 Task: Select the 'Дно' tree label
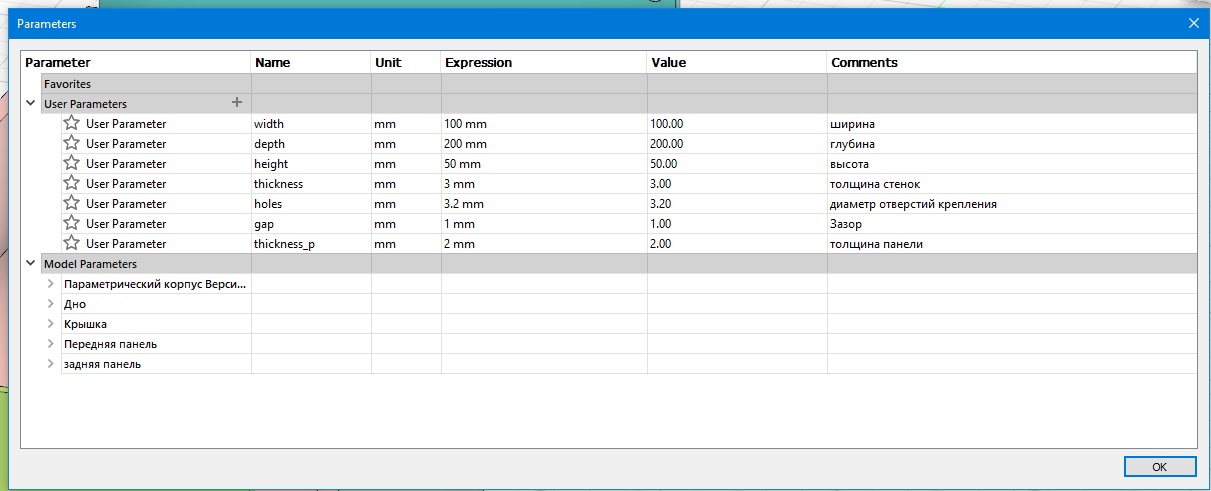click(x=75, y=304)
